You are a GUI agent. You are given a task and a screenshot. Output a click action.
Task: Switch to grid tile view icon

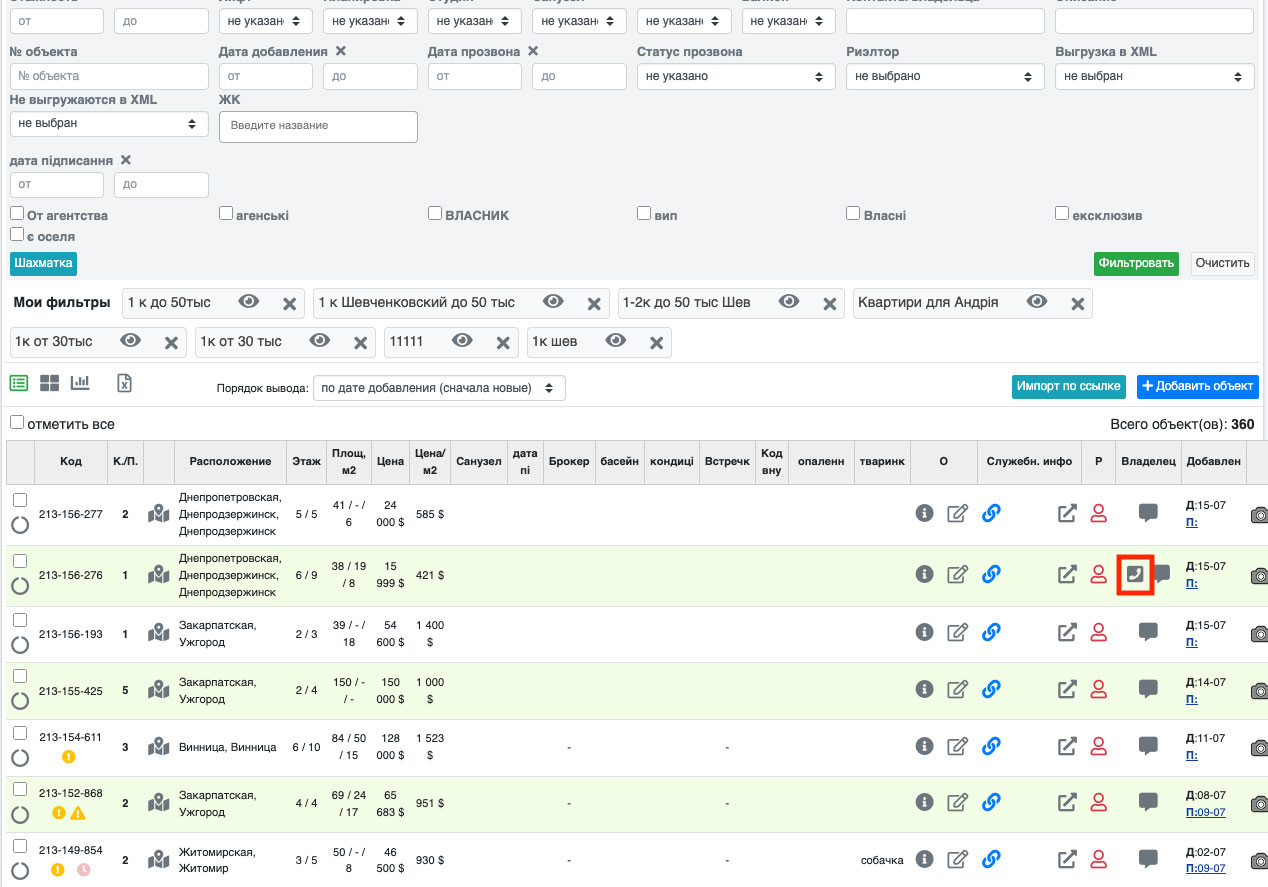[50, 384]
